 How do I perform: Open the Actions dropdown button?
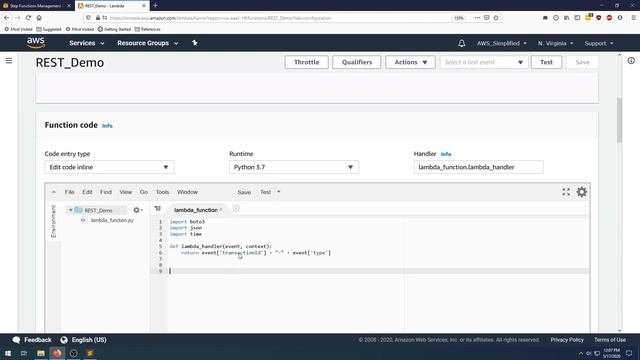pyautogui.click(x=410, y=62)
